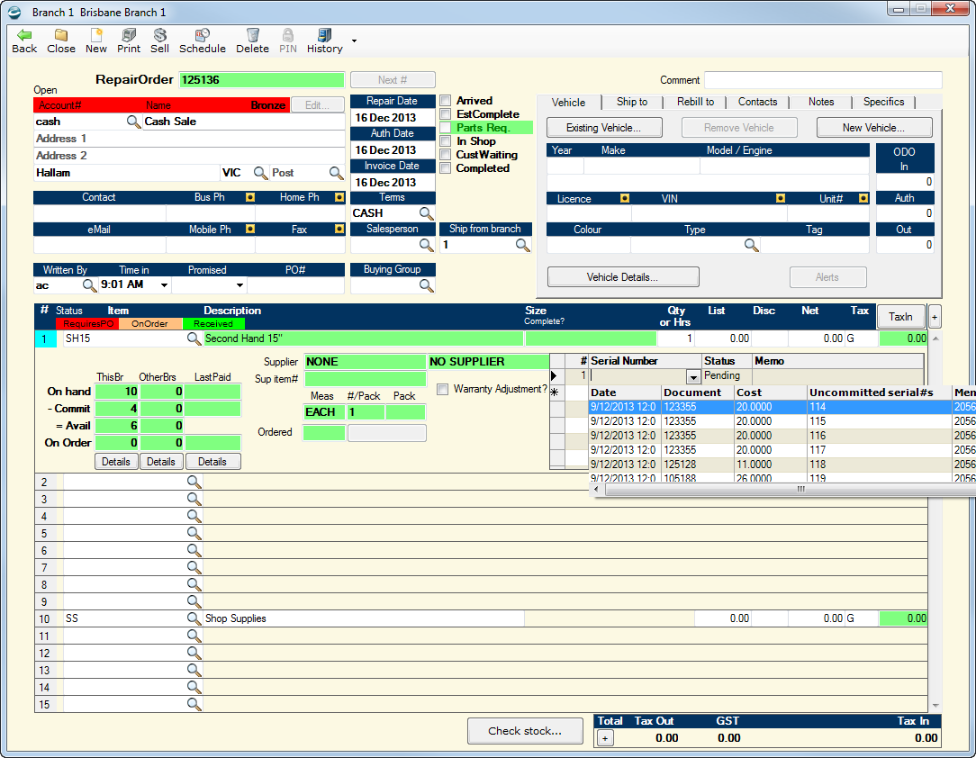Click the Terms lookup magnifier next to CASH

coord(426,213)
